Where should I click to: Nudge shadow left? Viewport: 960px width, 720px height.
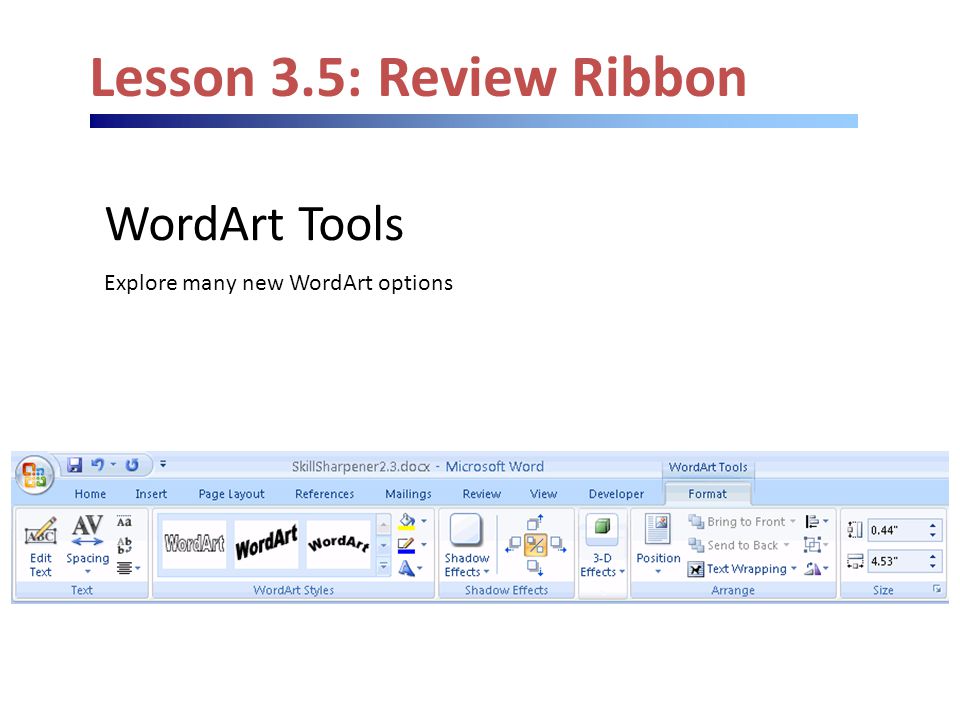[513, 544]
